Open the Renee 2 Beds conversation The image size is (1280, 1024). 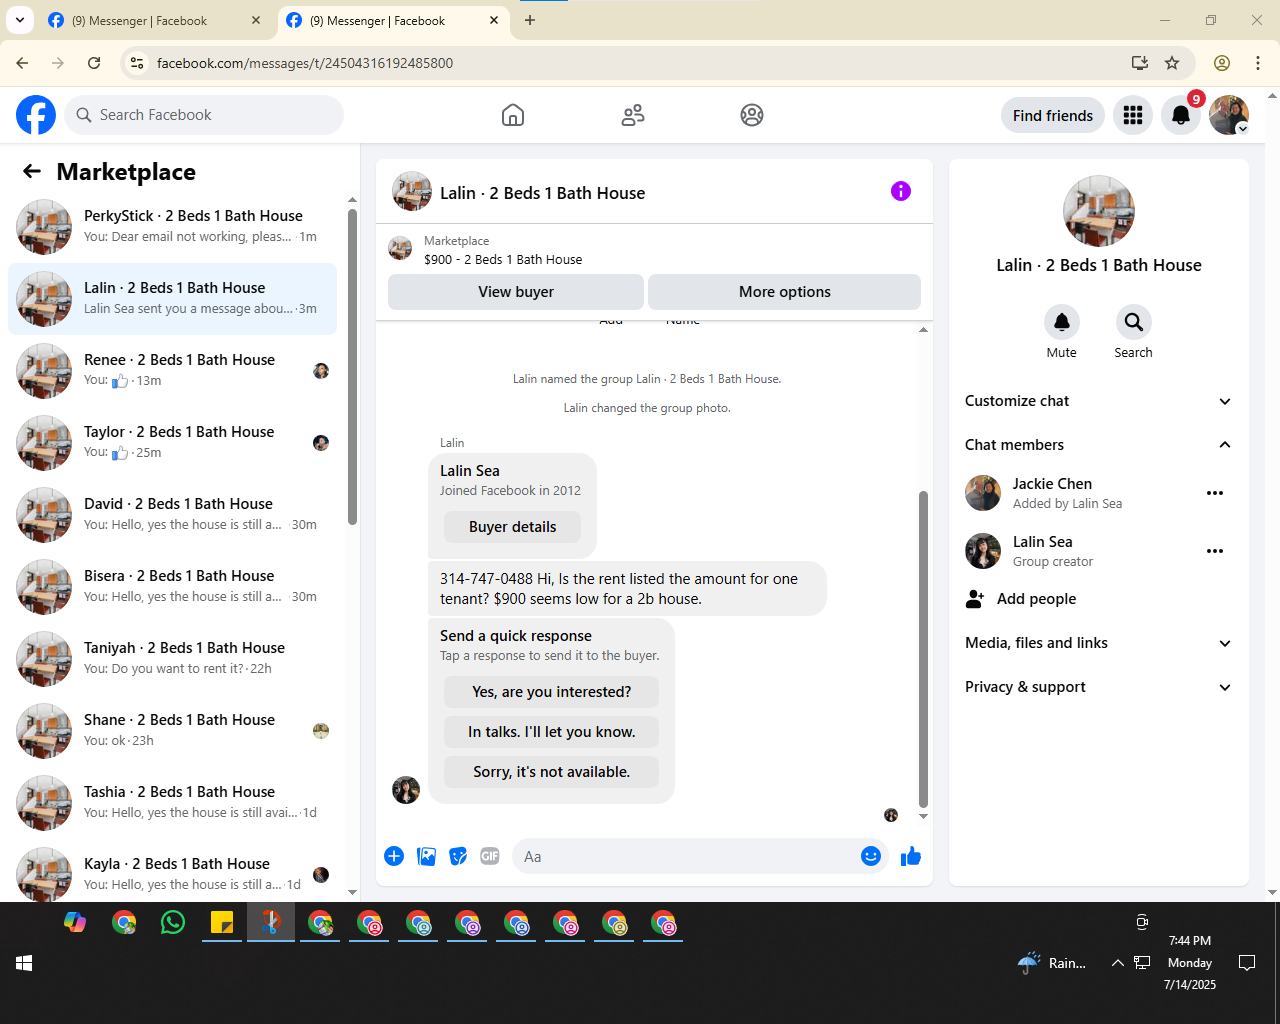click(172, 371)
